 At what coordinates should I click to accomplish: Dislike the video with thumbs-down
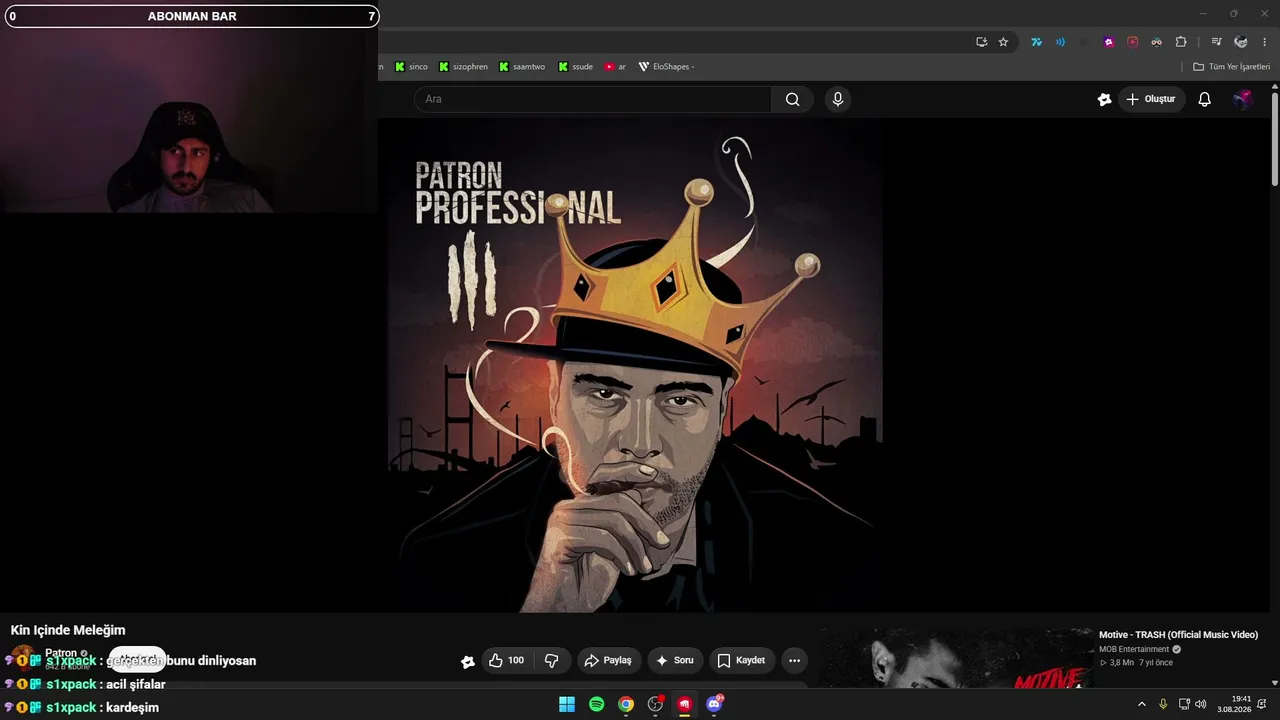point(552,660)
